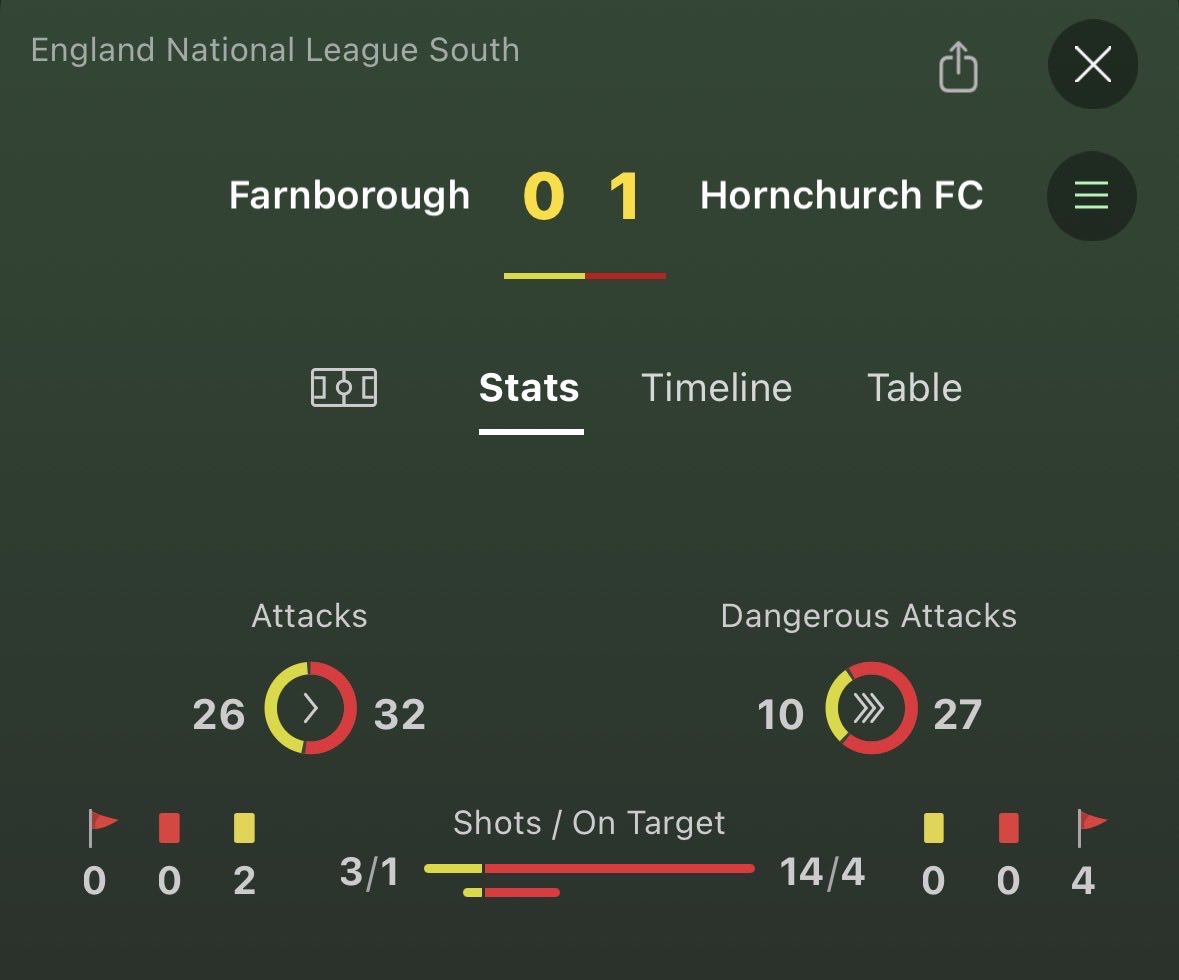The image size is (1179, 980).
Task: Click the Shots / On Target bar
Action: pos(589,869)
